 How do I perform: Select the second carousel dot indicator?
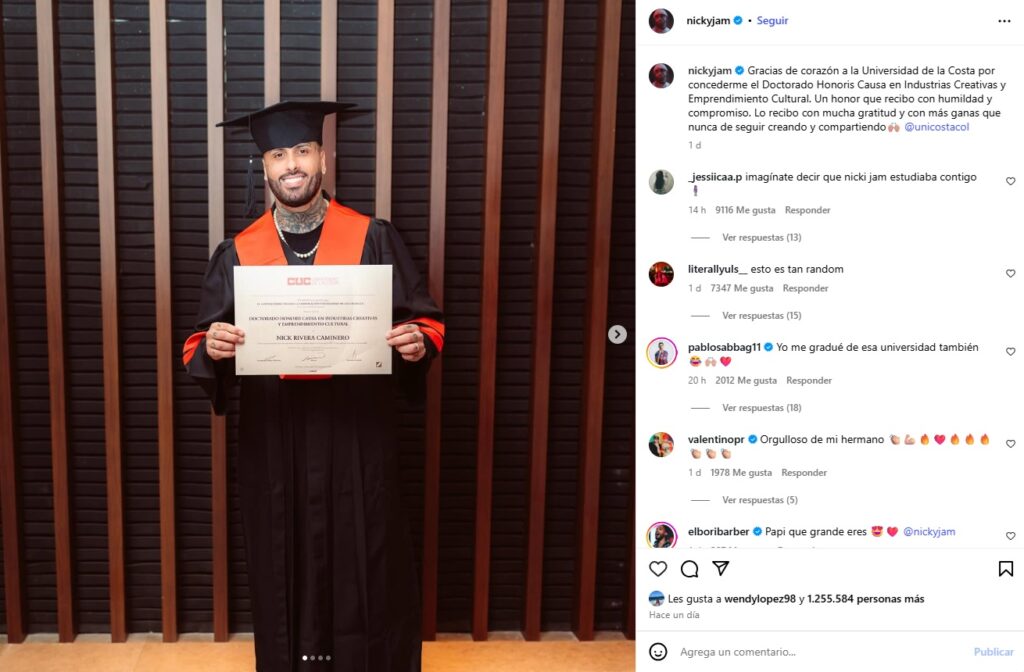point(313,658)
